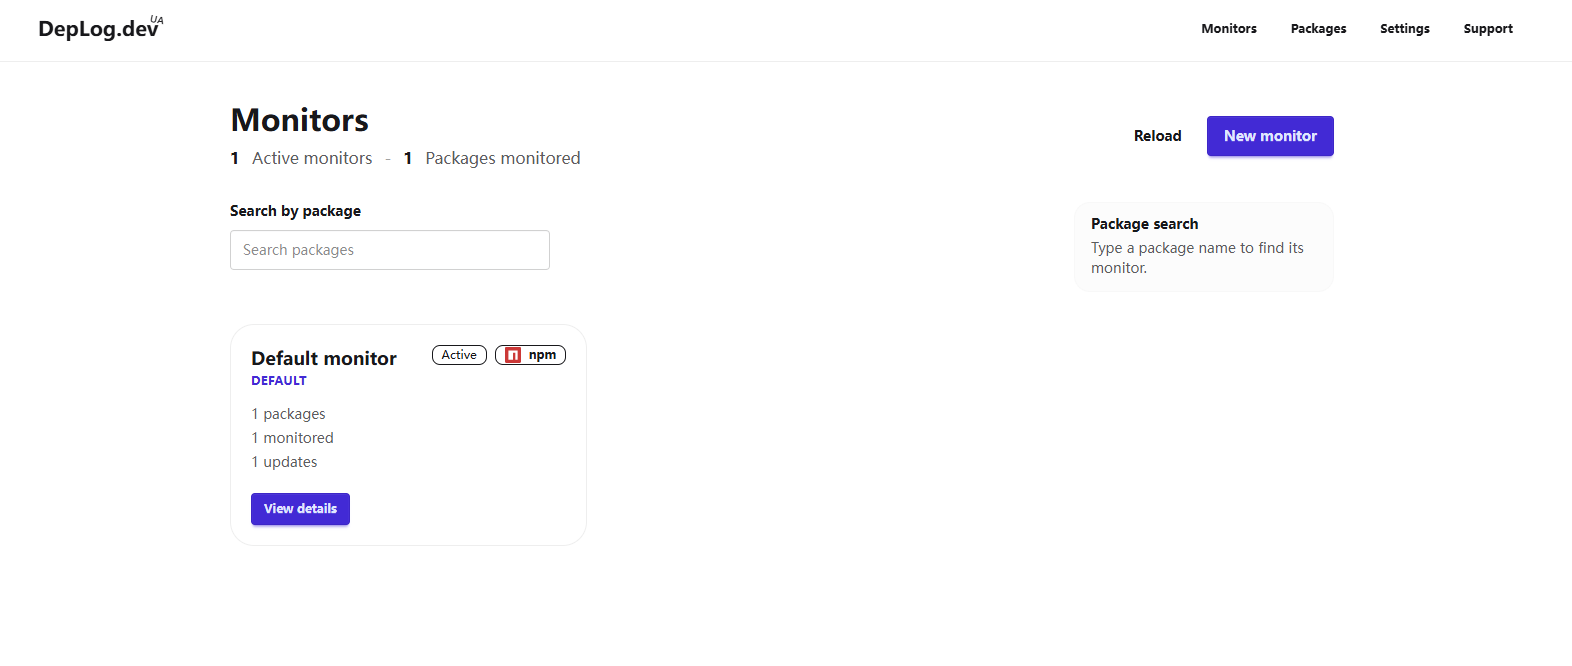Open Settings from the top navigation
The width and height of the screenshot is (1572, 666).
point(1404,29)
